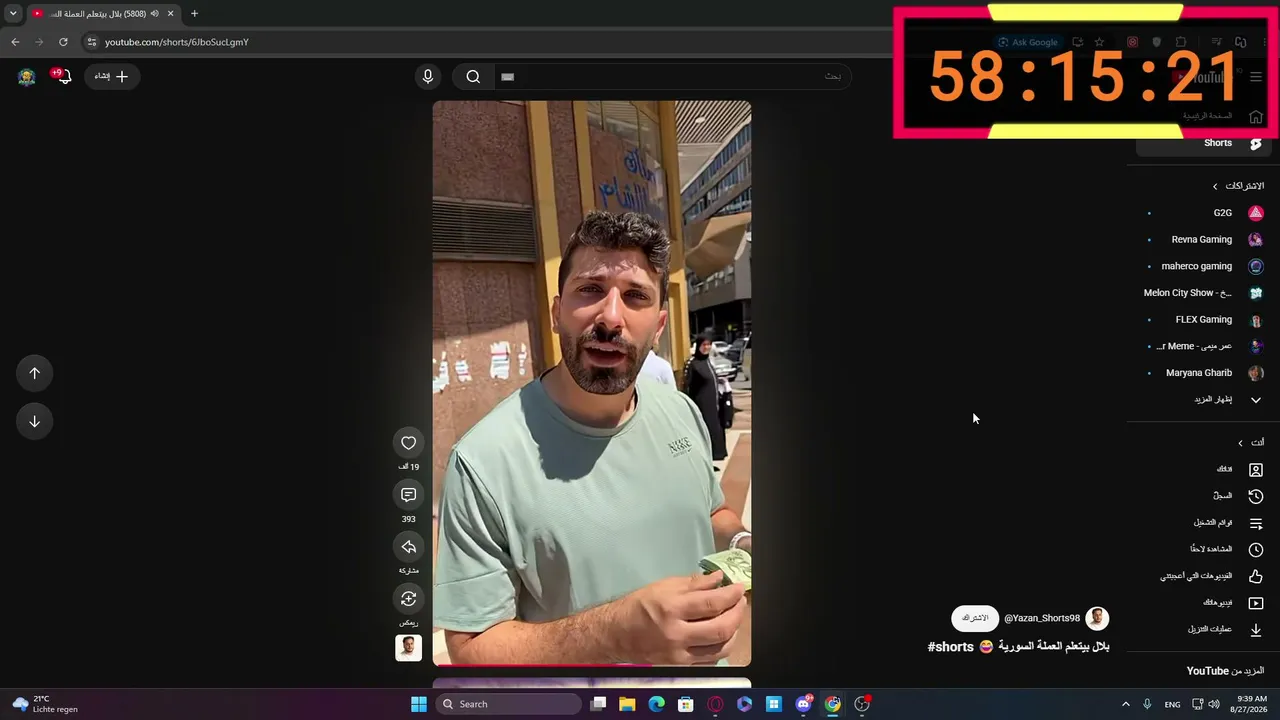
Task: Open the maherco gaming channel
Action: pos(1203,266)
